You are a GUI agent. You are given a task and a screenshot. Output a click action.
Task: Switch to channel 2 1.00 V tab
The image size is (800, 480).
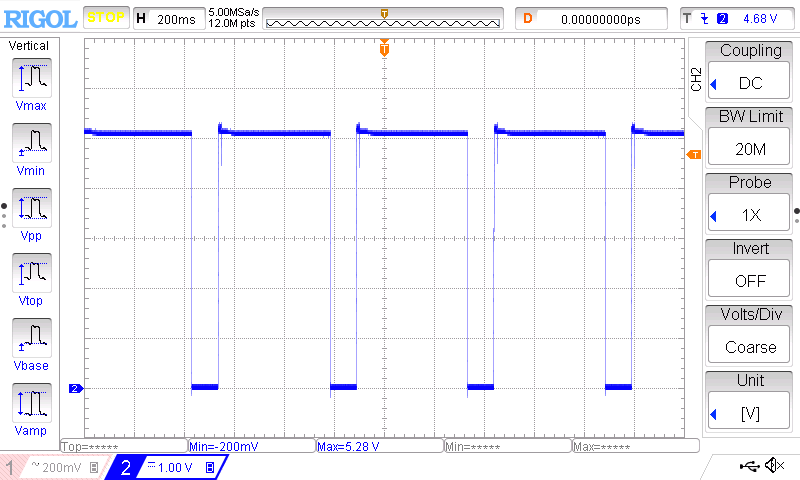pyautogui.click(x=166, y=467)
